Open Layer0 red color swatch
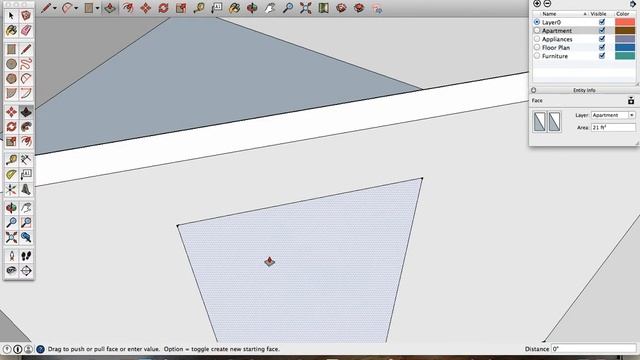 tap(625, 22)
